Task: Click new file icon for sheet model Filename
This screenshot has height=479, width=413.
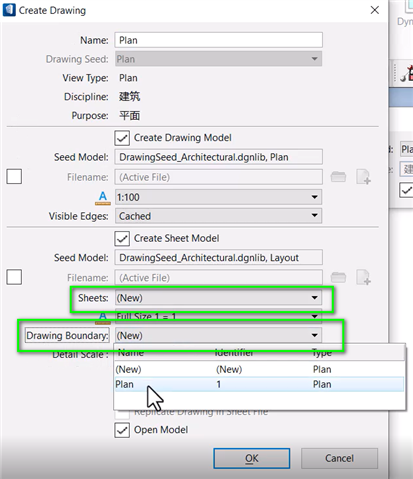Action: pos(363,277)
